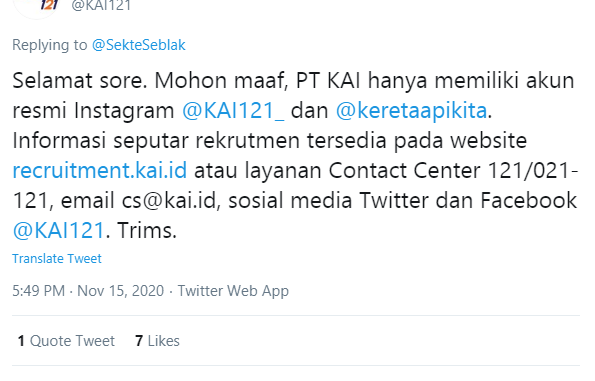Open the Twitter Web App source link
The width and height of the screenshot is (595, 381).
click(x=233, y=291)
